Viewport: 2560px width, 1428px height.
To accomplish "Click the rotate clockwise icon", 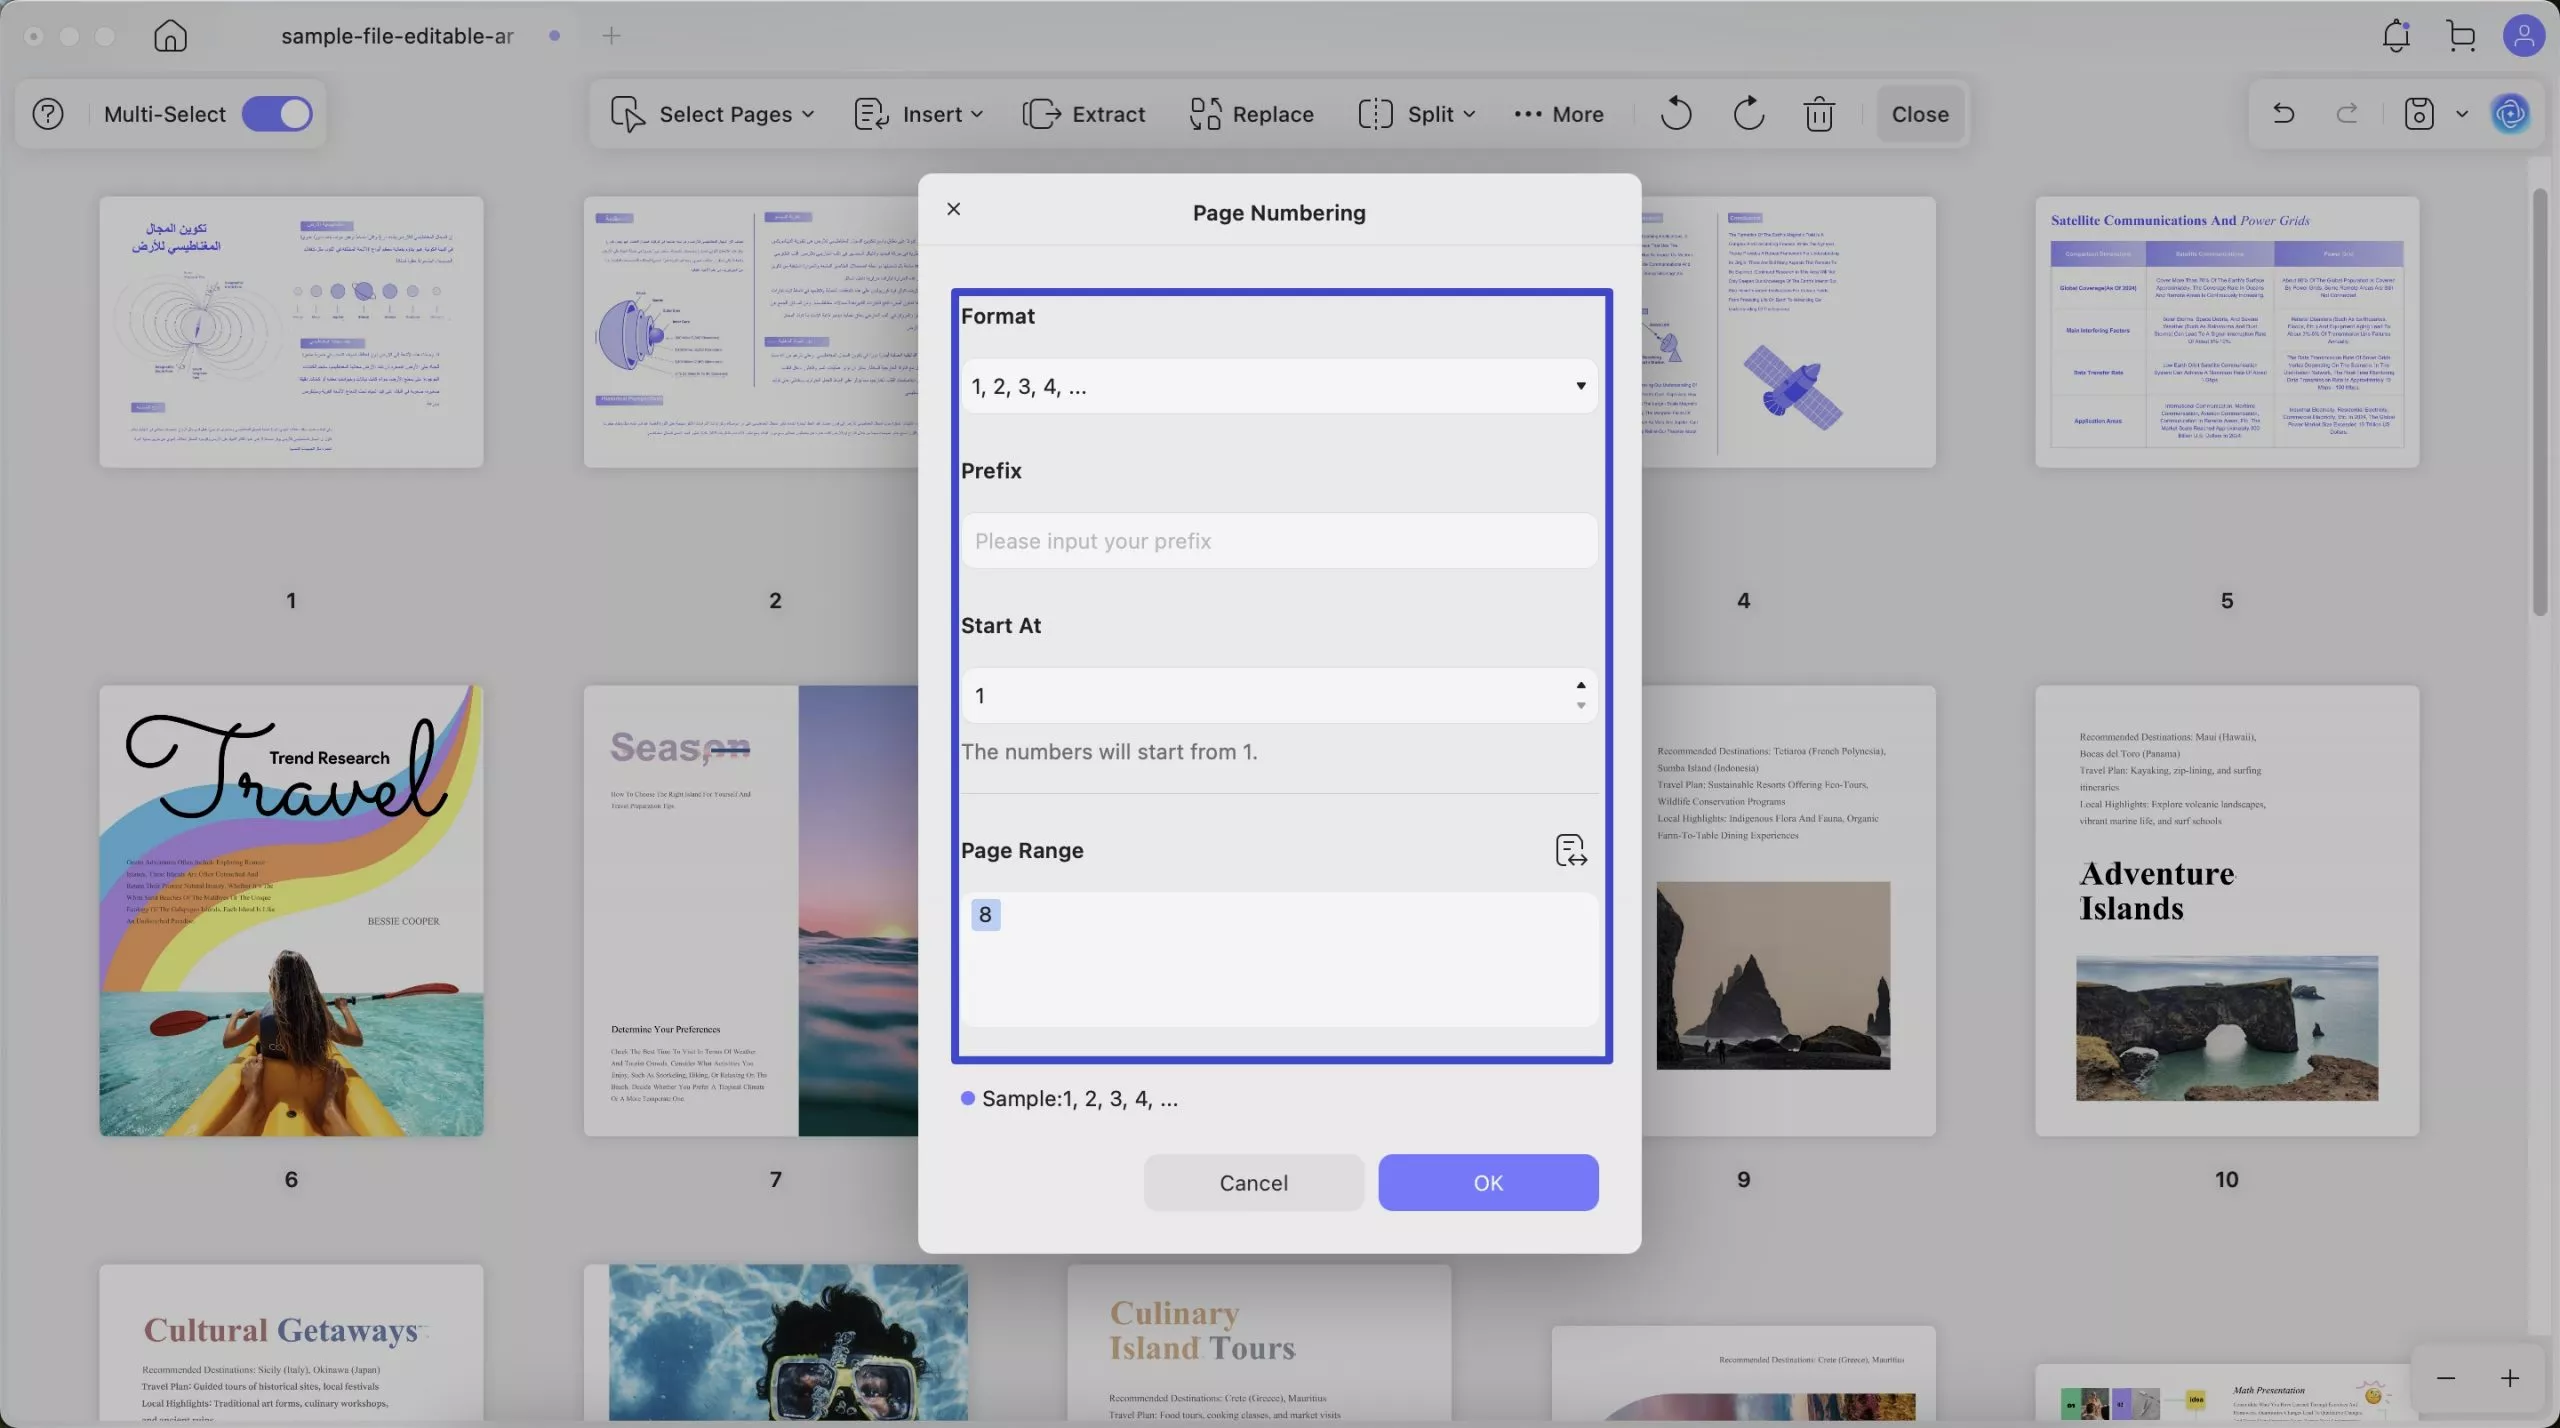I will pos(1748,114).
